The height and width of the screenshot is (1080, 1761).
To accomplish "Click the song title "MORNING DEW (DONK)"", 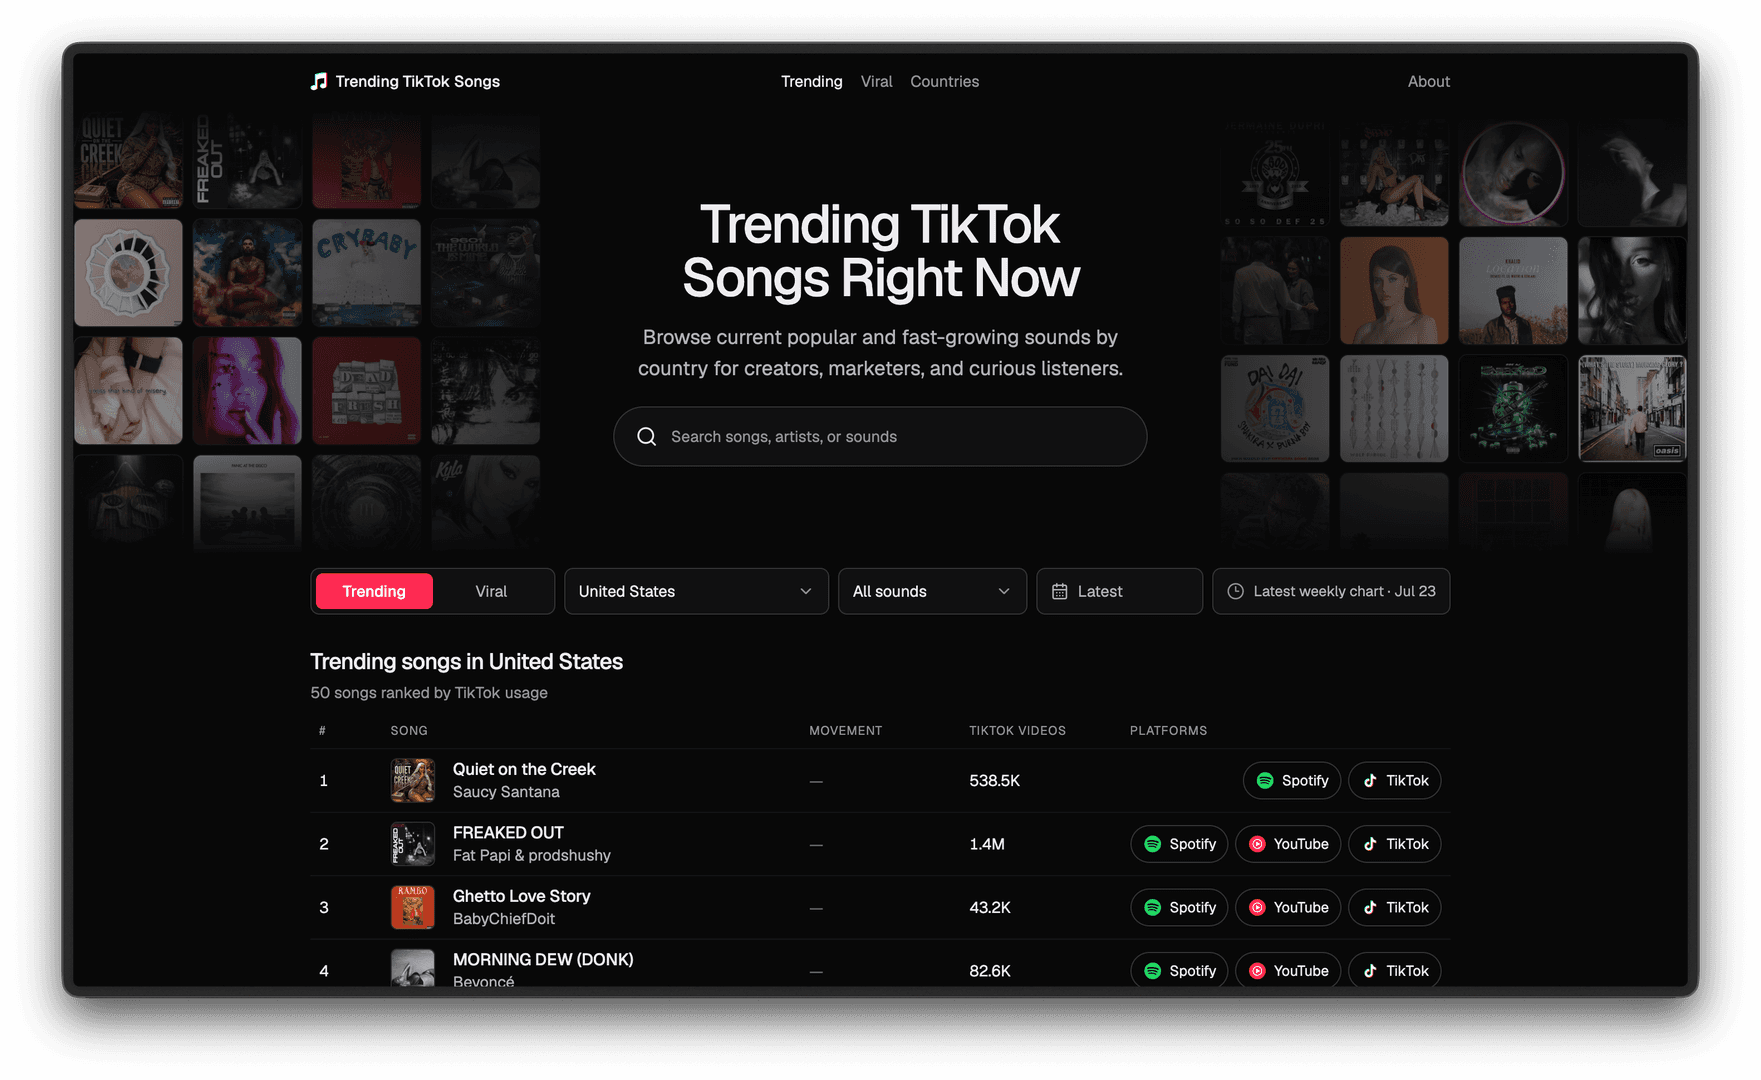I will click(543, 960).
